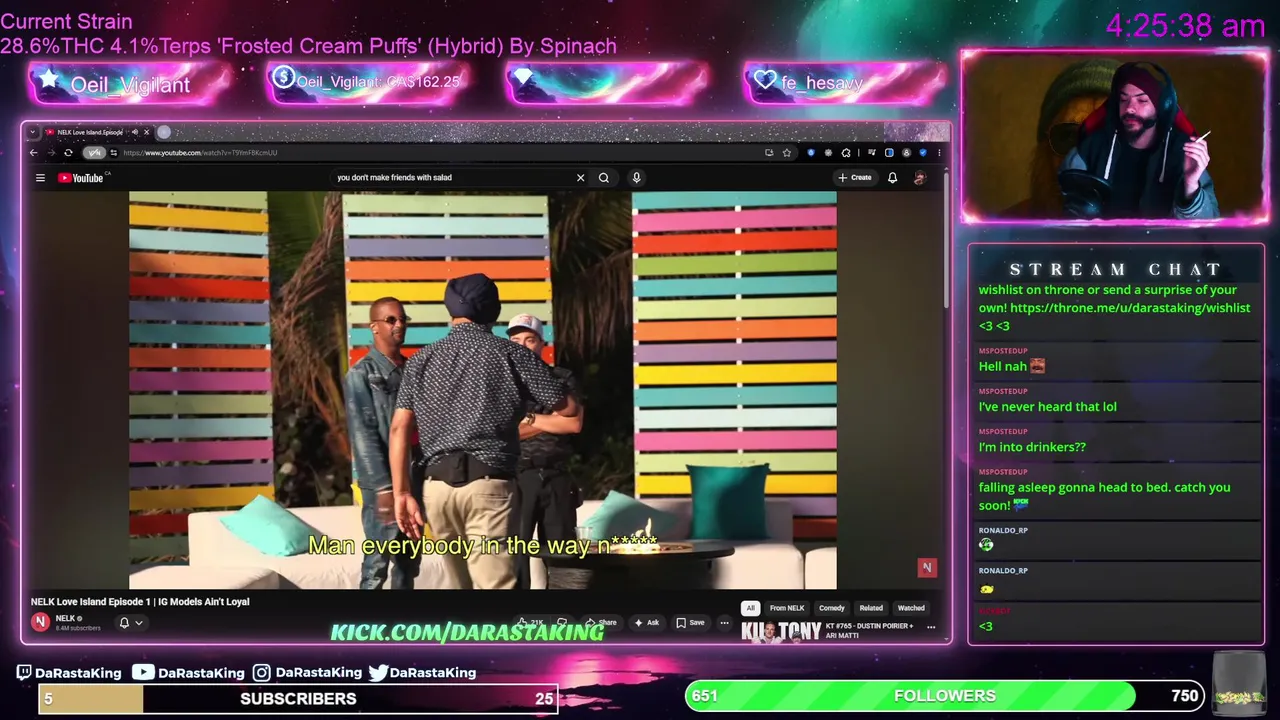The image size is (1280, 720).
Task: Submit search with magnifier icon
Action: point(604,178)
